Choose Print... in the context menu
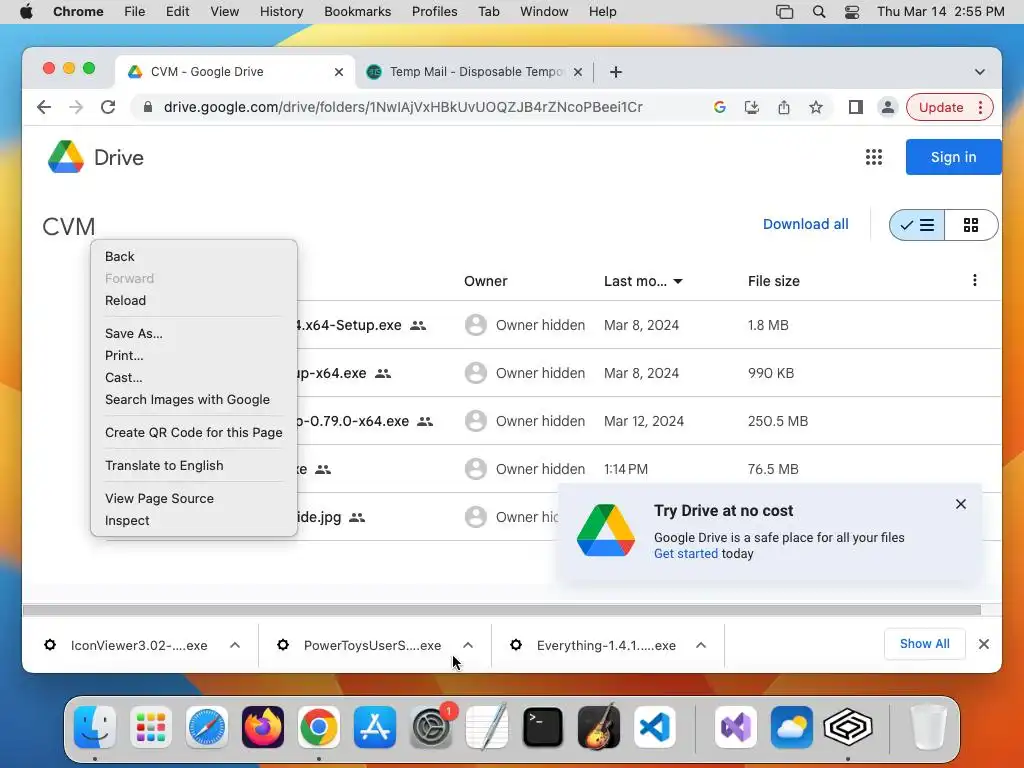1024x768 pixels. [x=194, y=355]
